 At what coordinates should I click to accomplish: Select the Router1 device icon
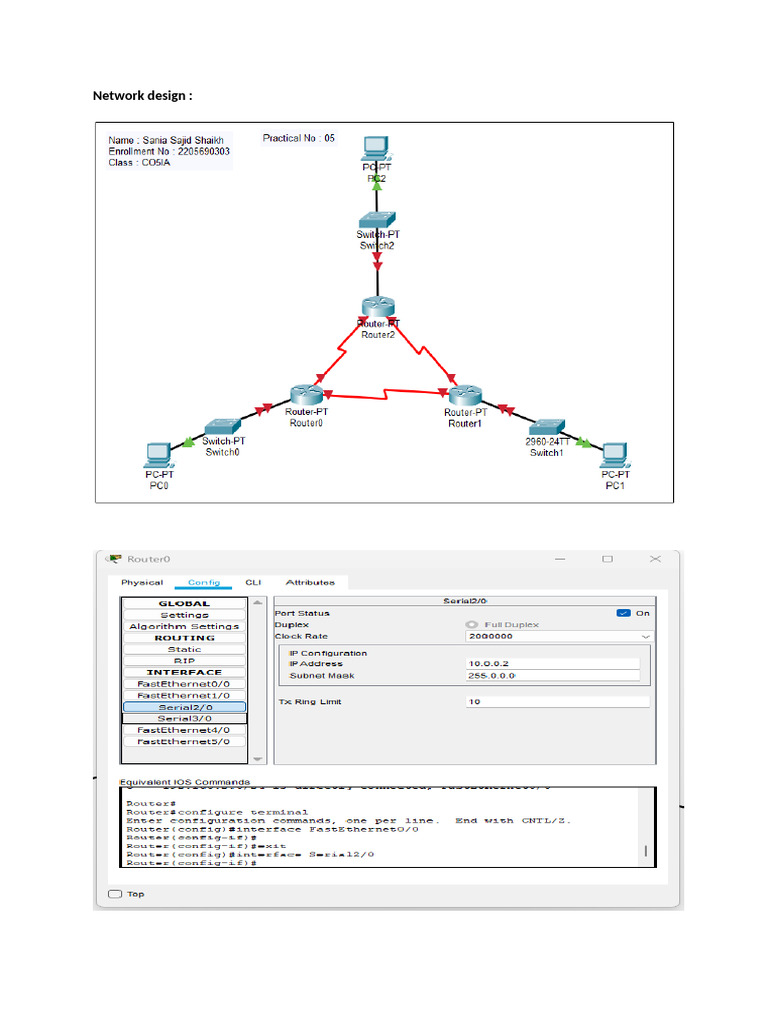(465, 395)
